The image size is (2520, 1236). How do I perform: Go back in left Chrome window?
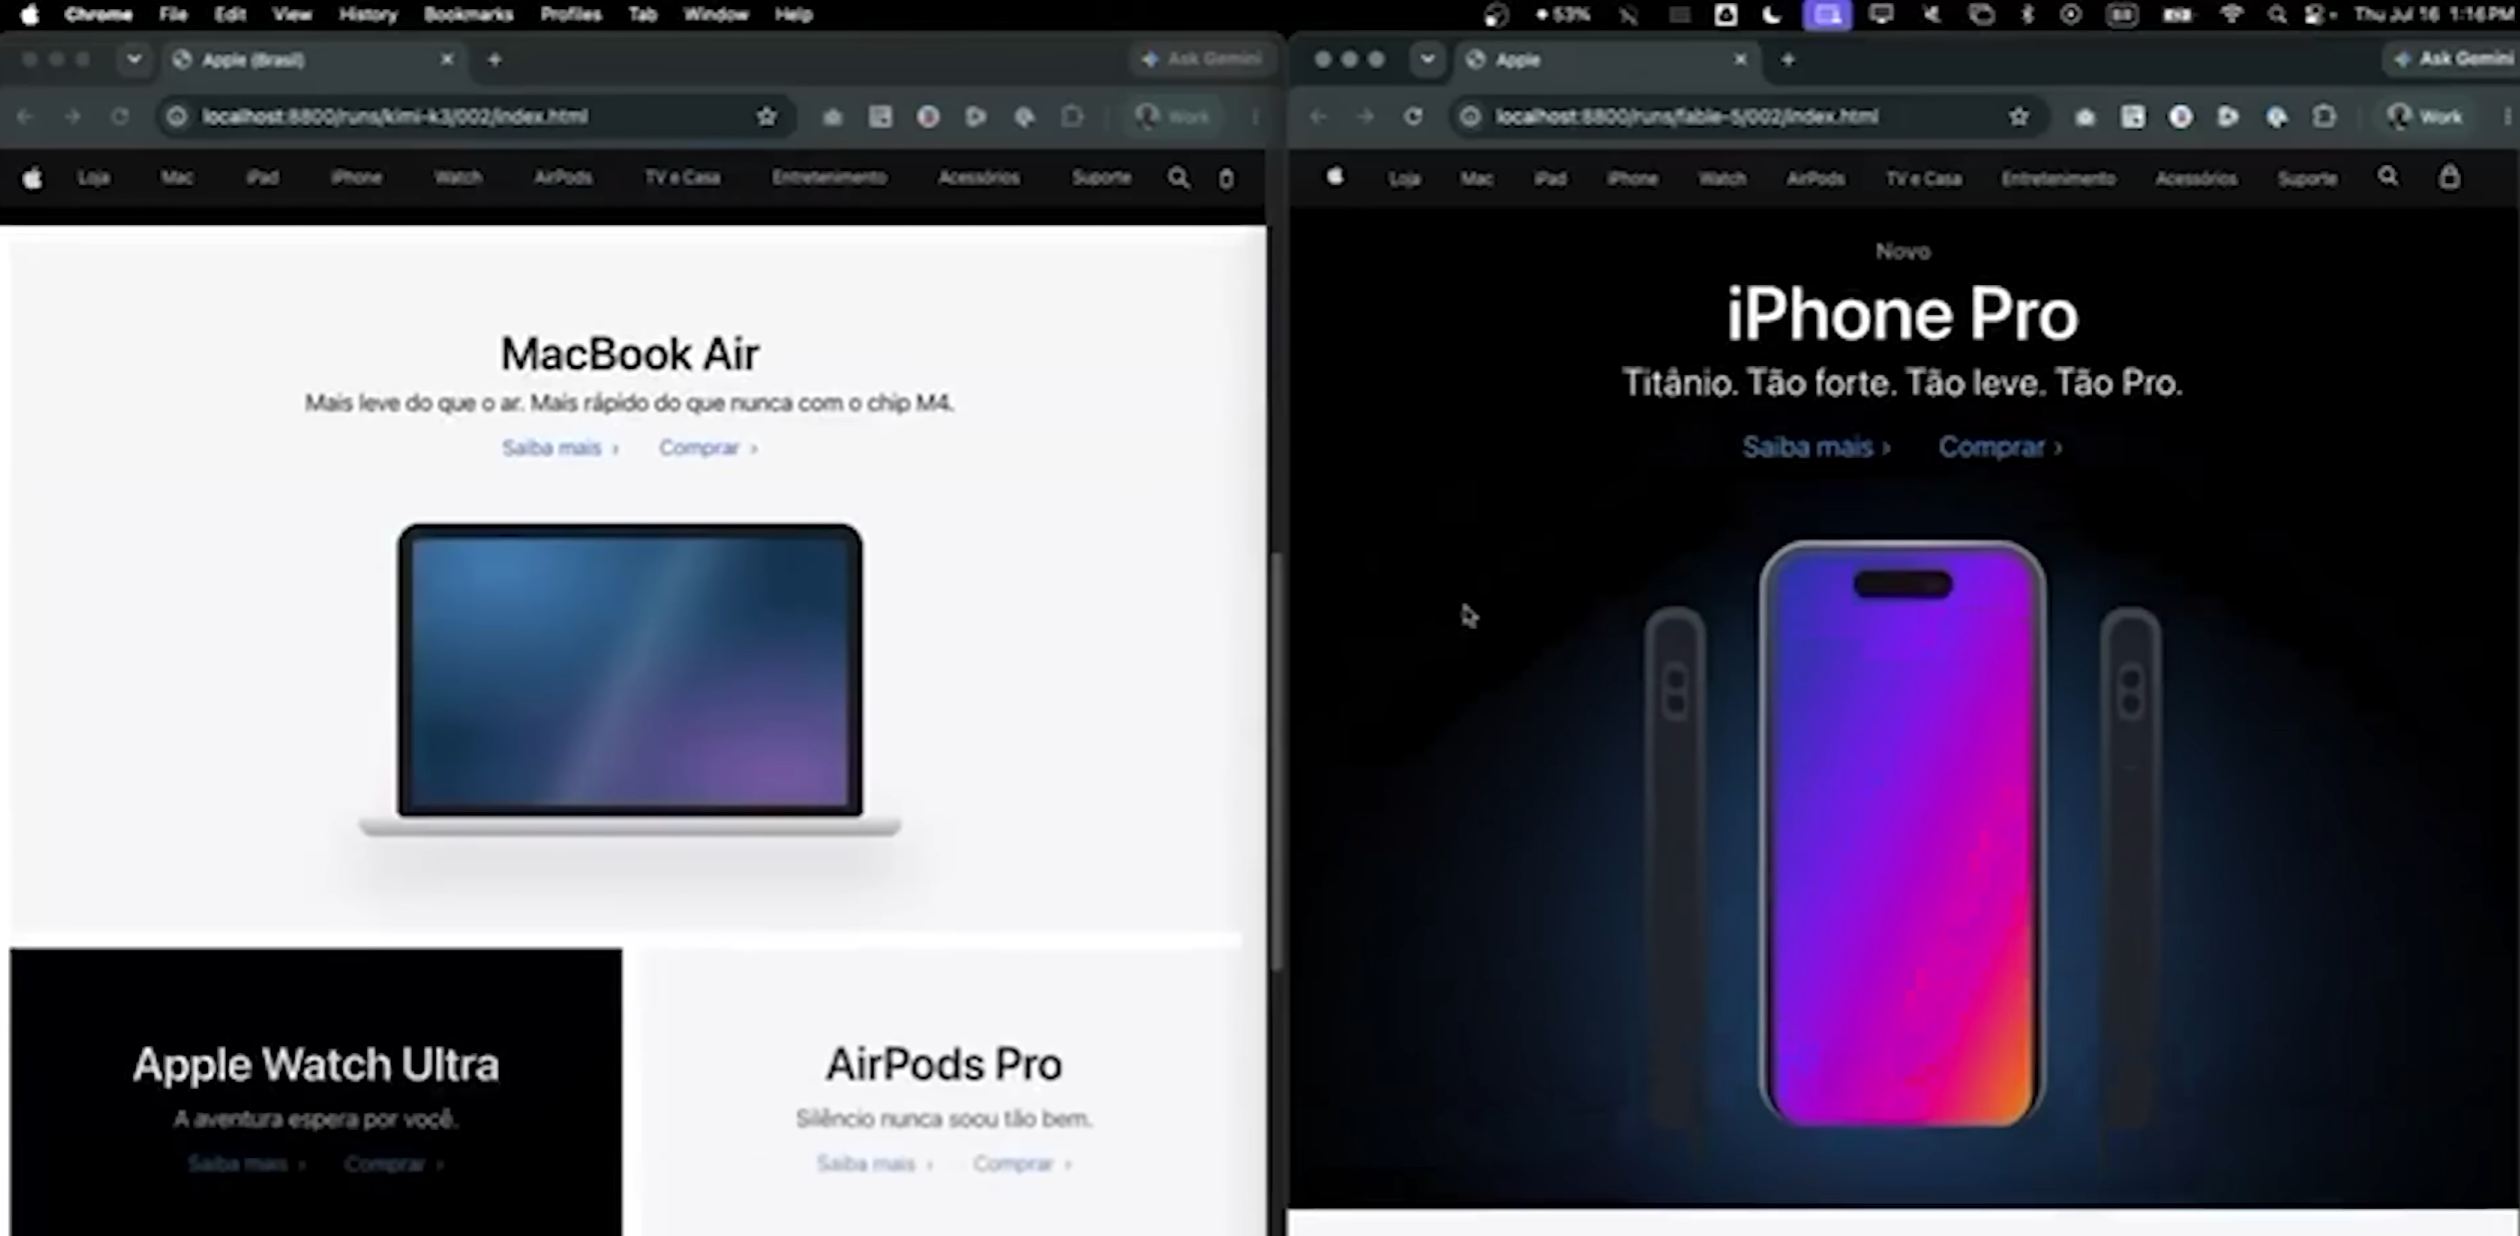(25, 117)
